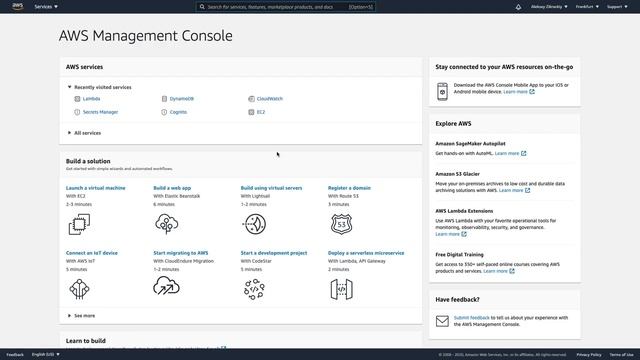The width and height of the screenshot is (640, 360).
Task: Click Start a development project link
Action: coord(274,253)
